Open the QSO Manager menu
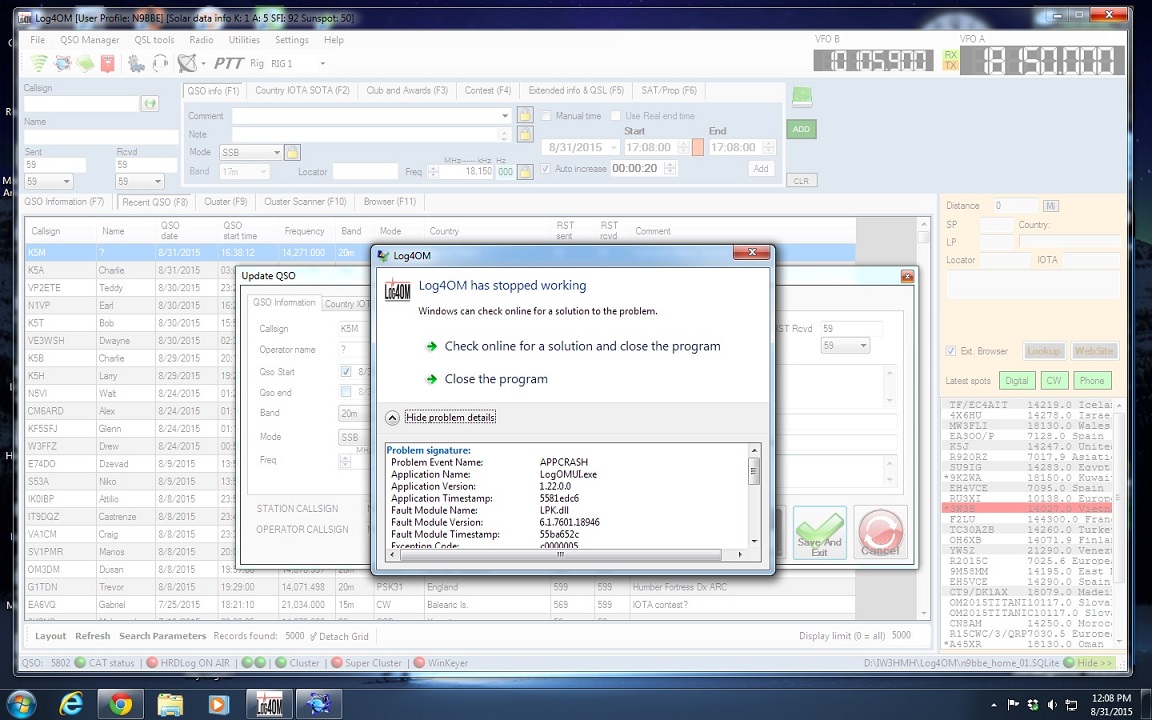This screenshot has width=1152, height=720. coord(90,40)
